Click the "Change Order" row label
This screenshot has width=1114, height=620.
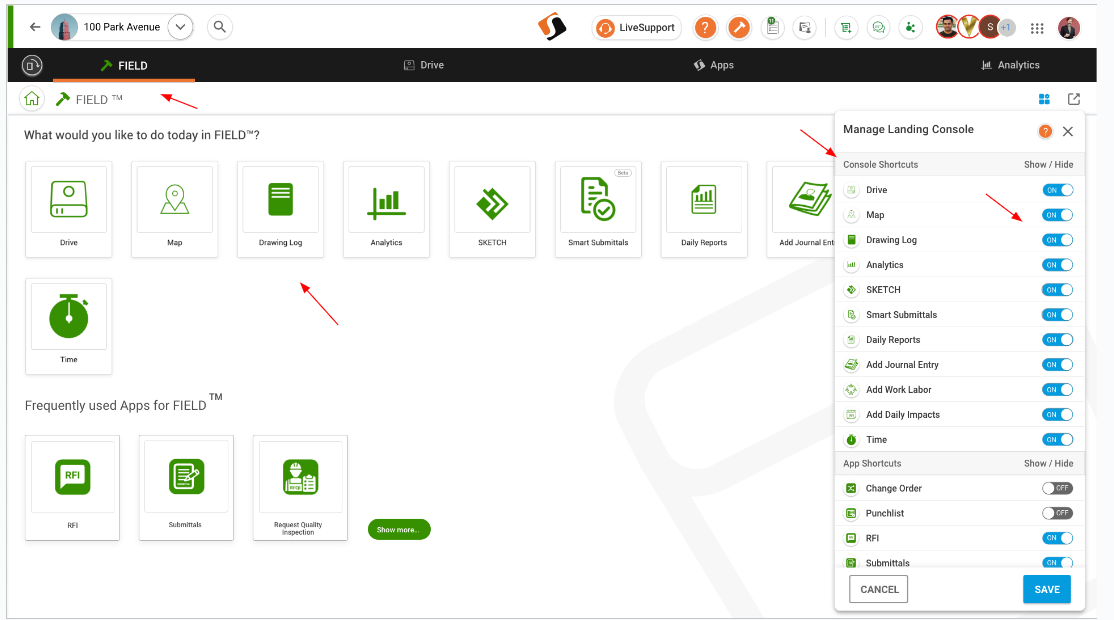tap(893, 489)
